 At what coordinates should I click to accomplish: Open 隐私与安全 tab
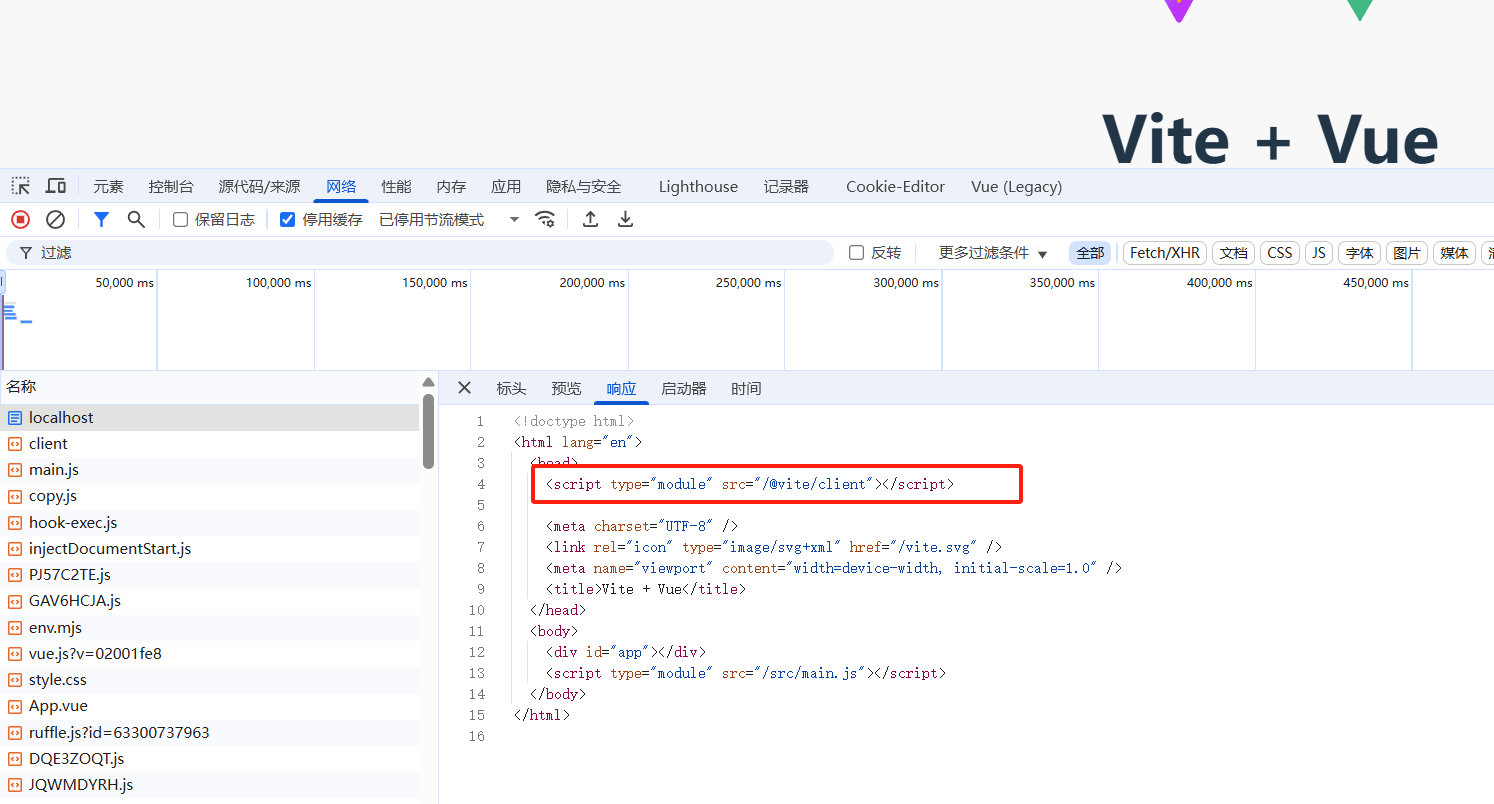[584, 186]
